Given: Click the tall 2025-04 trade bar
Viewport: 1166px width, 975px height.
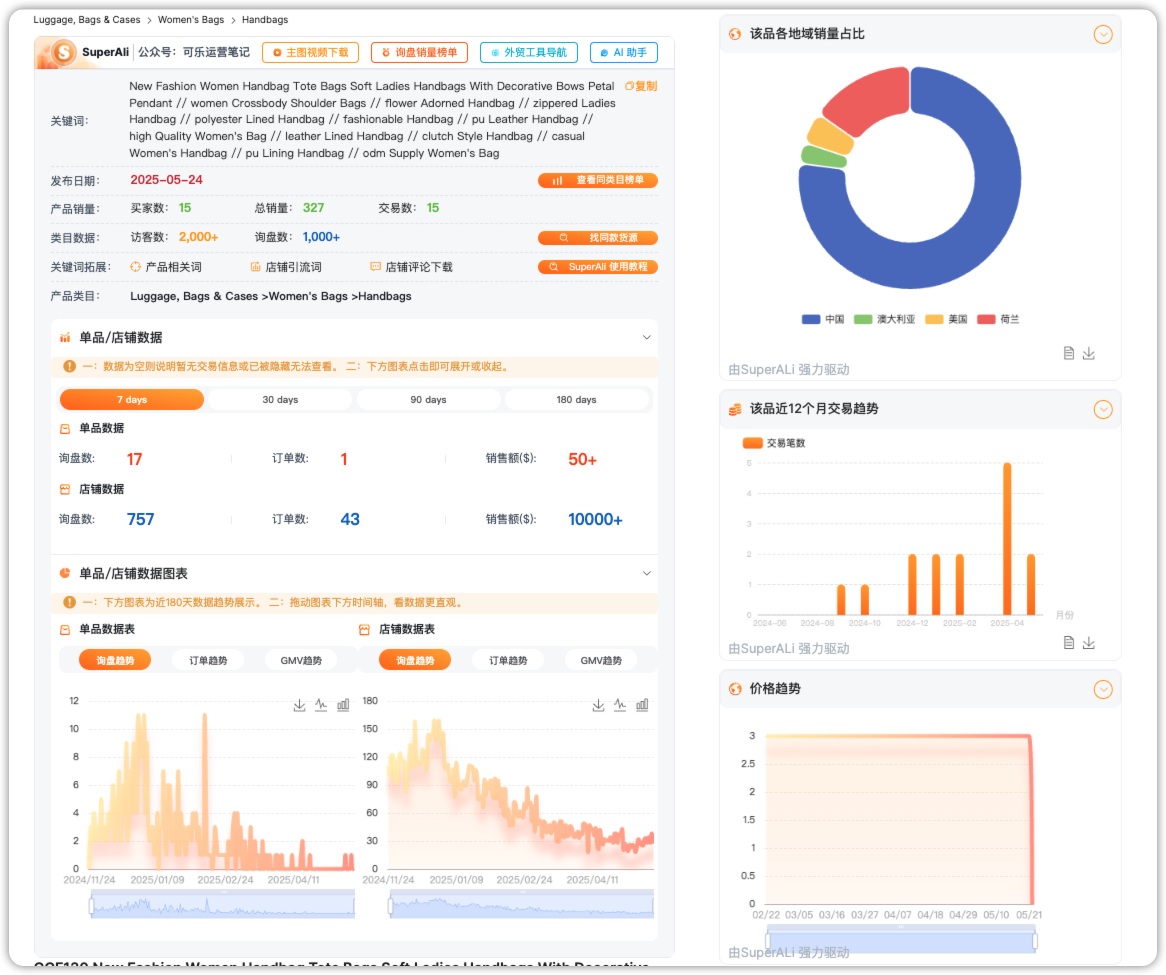Looking at the screenshot, I should 1007,539.
